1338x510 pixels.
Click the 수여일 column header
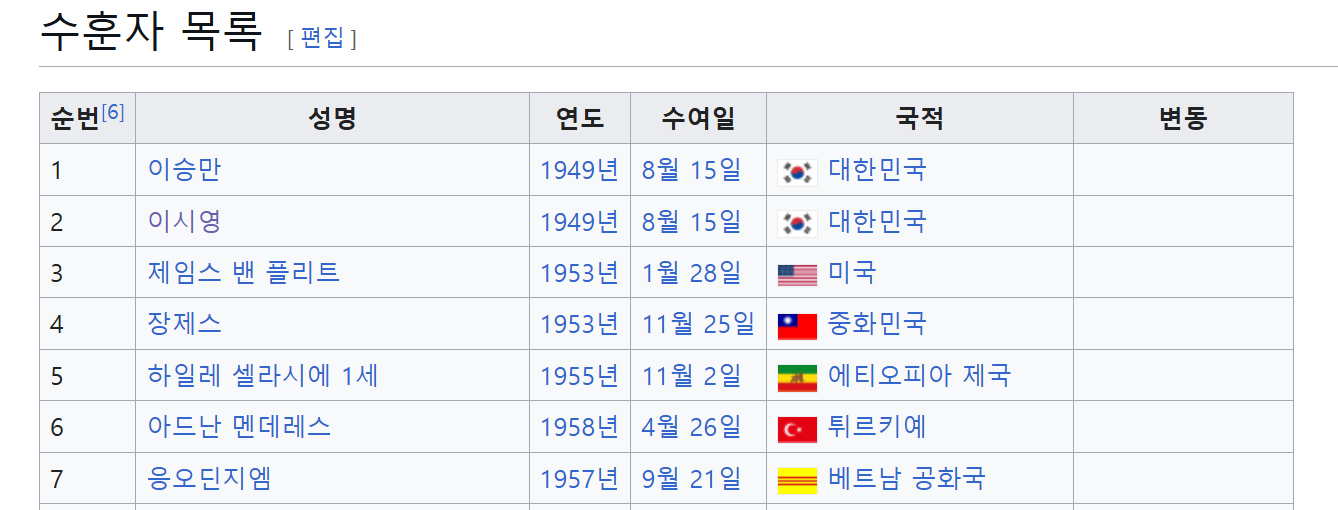tap(698, 119)
